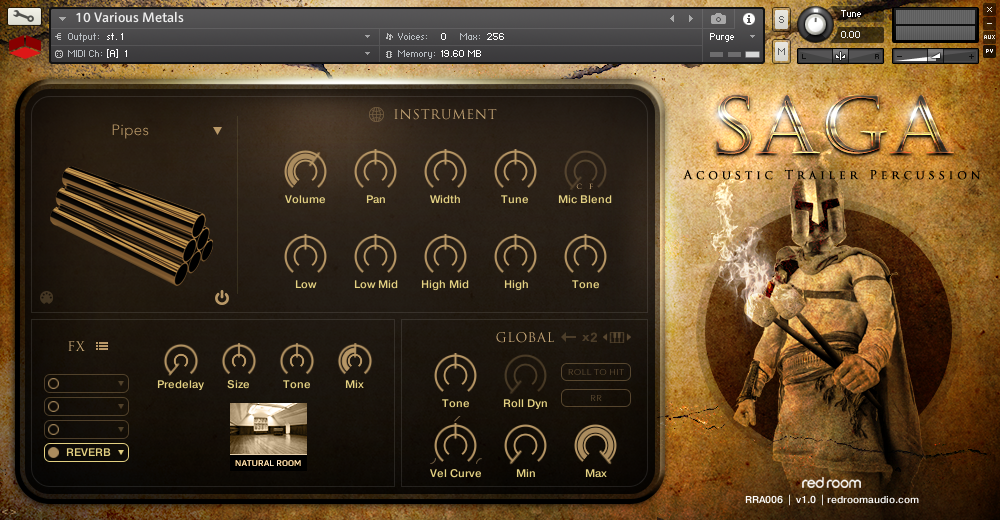Click the reverb Predelay knob

tap(180, 360)
